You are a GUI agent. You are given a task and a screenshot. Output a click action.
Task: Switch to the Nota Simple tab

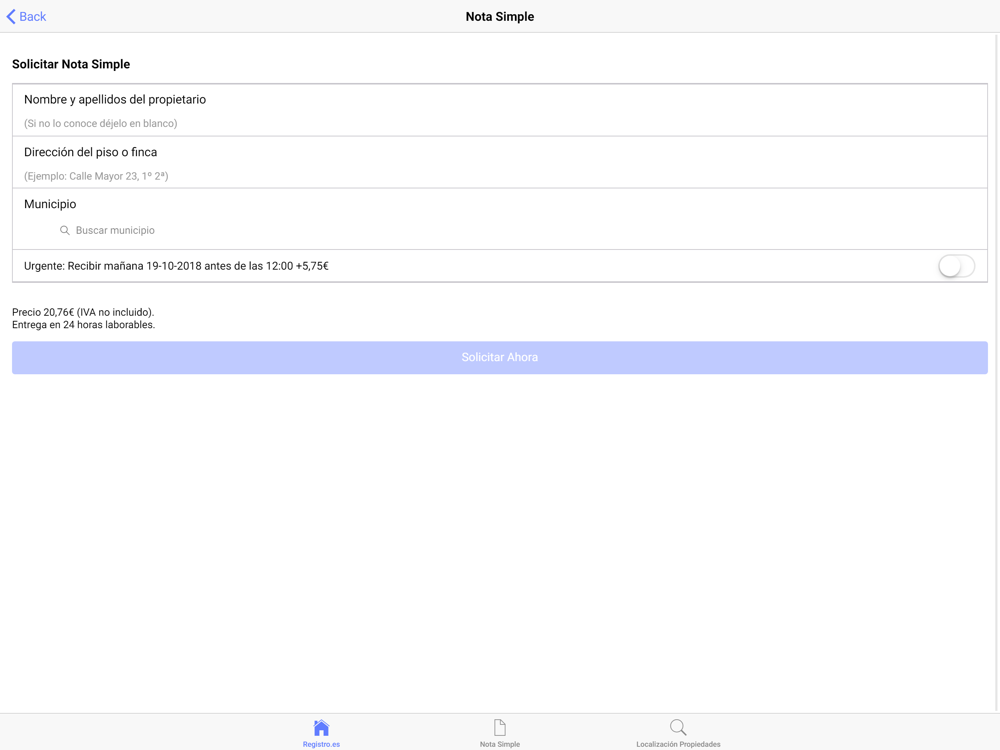(499, 733)
